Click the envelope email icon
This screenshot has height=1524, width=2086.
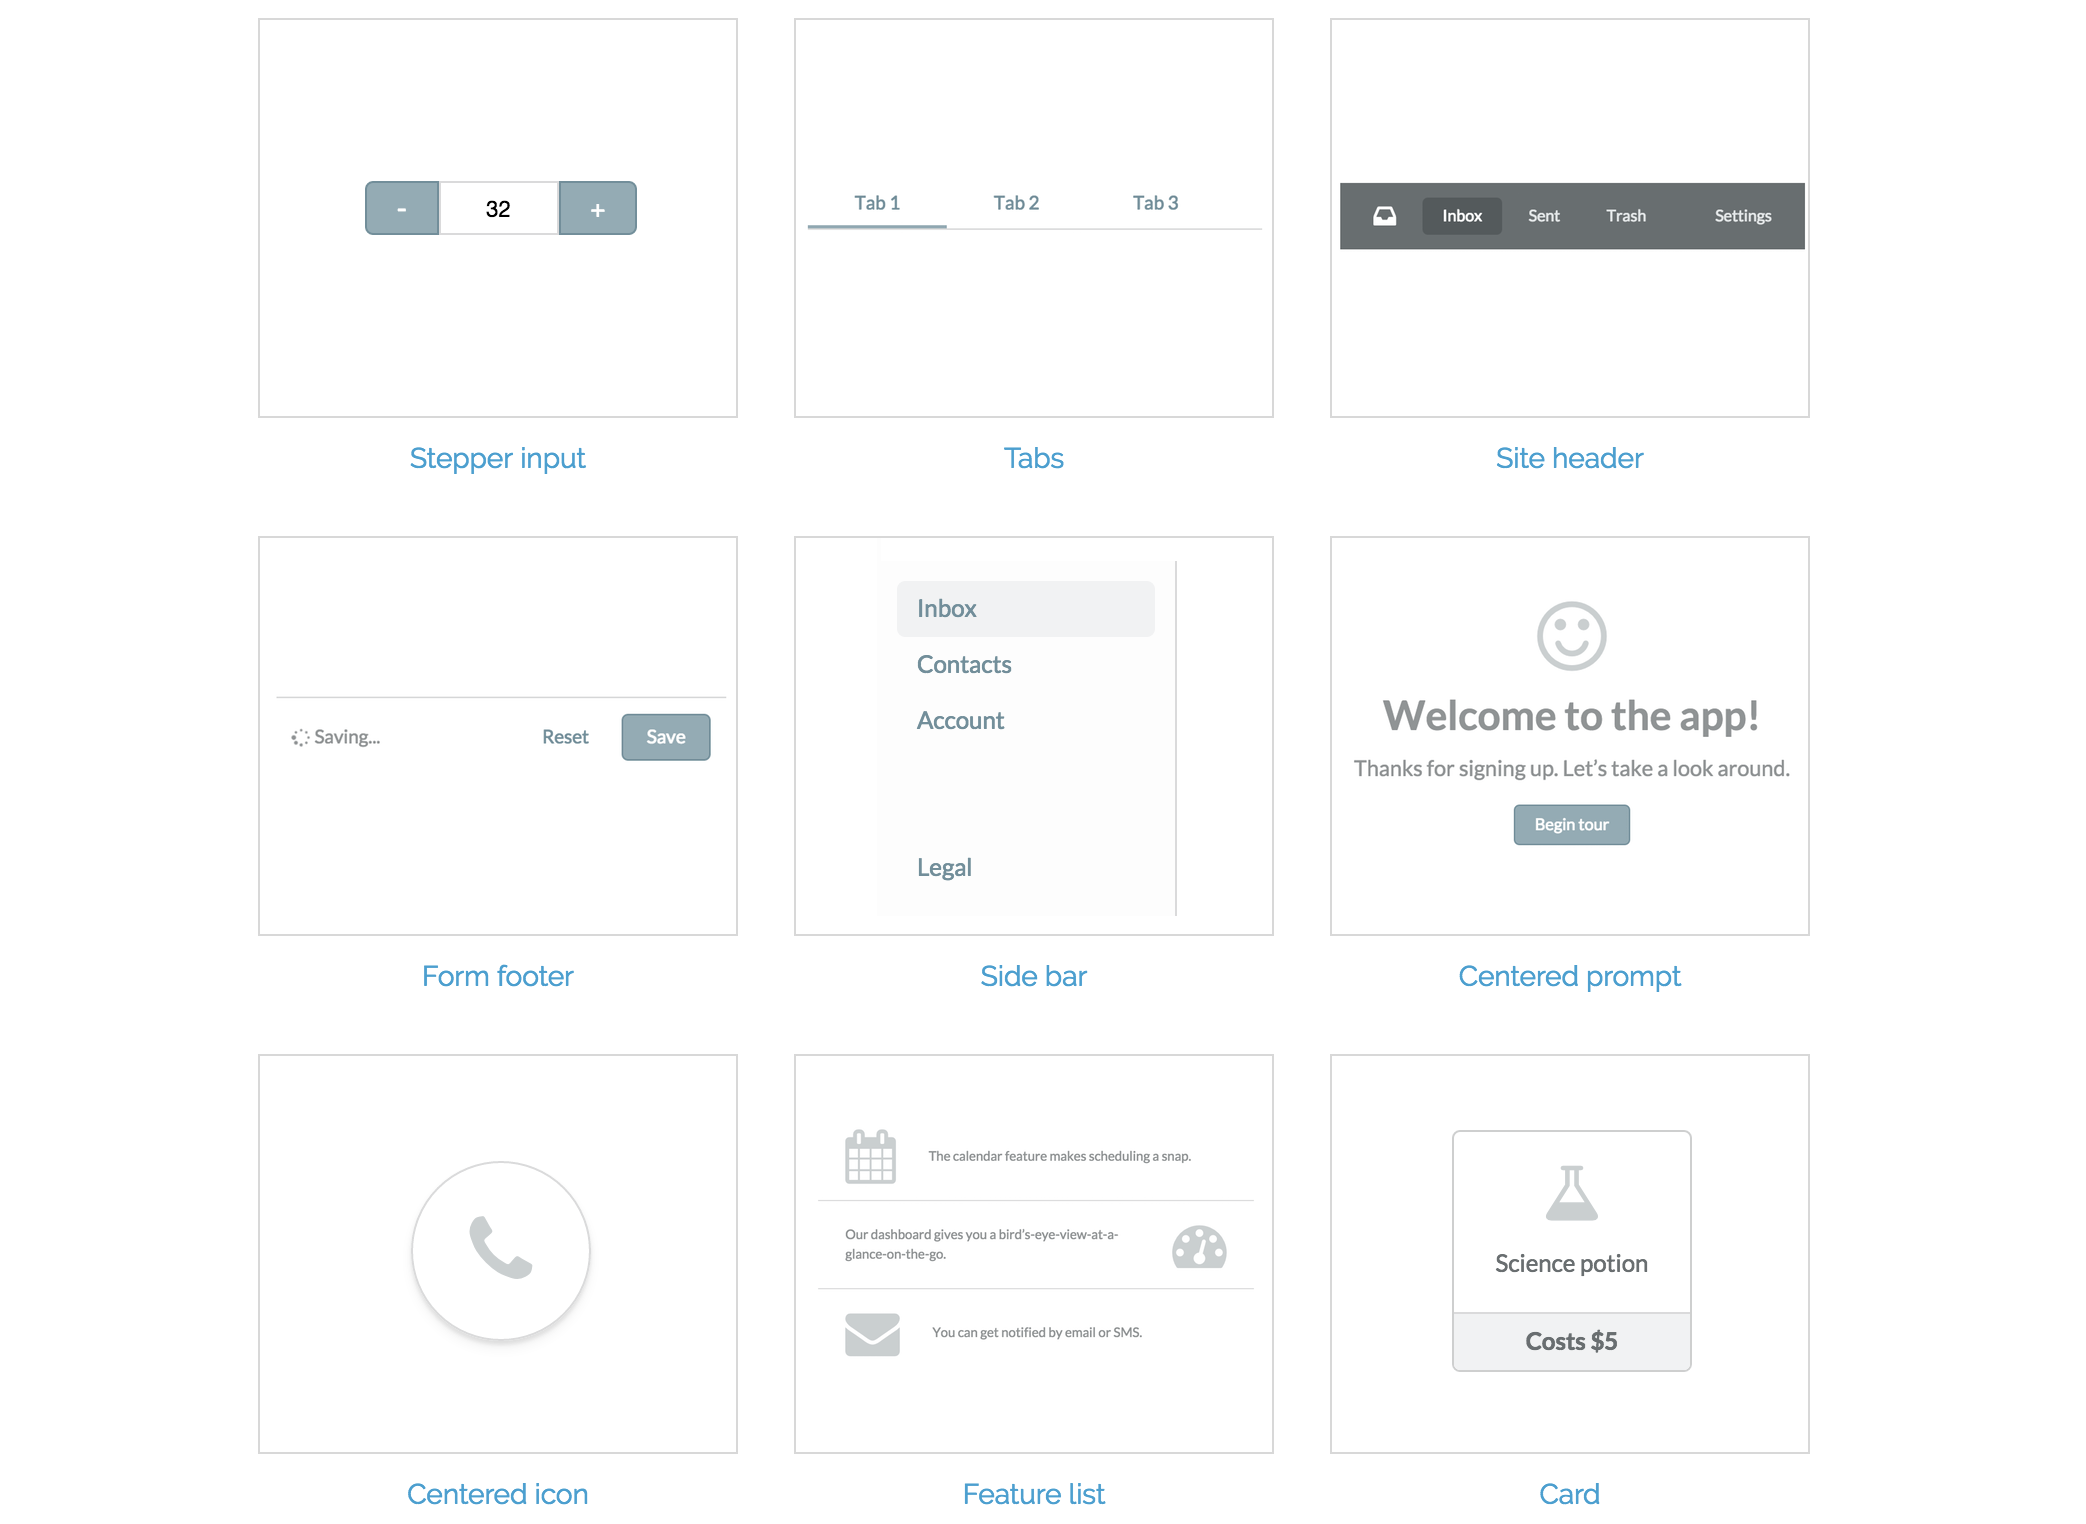pos(872,1334)
